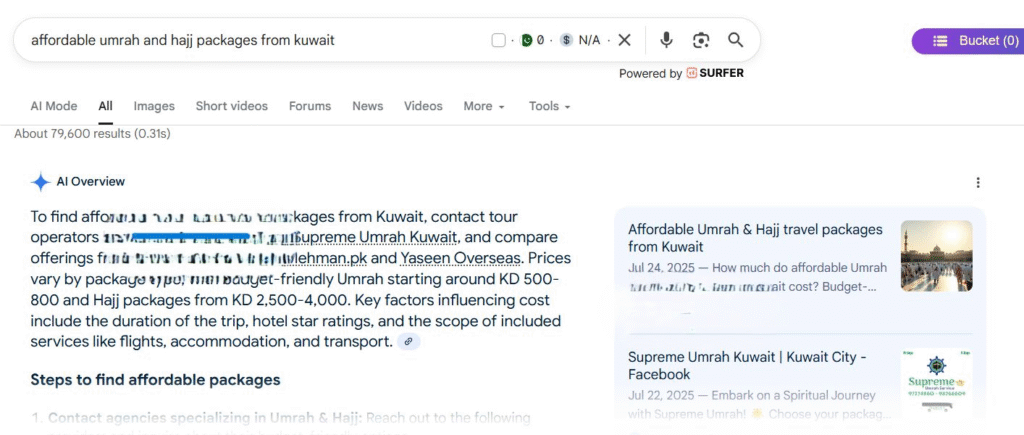Viewport: 1024px width, 435px height.
Task: Open the AI Overview three-dot options menu
Action: 977,182
